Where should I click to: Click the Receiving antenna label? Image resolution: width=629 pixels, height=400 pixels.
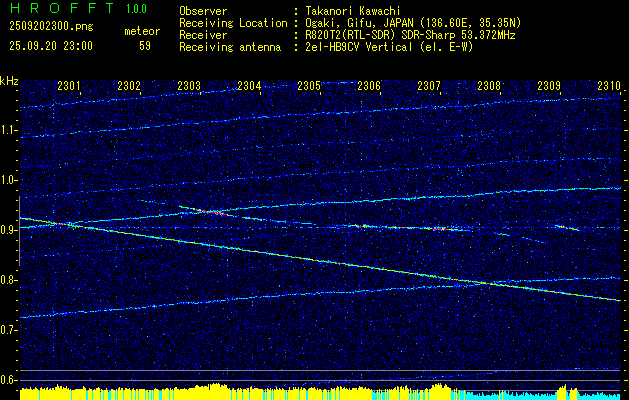tap(230, 47)
